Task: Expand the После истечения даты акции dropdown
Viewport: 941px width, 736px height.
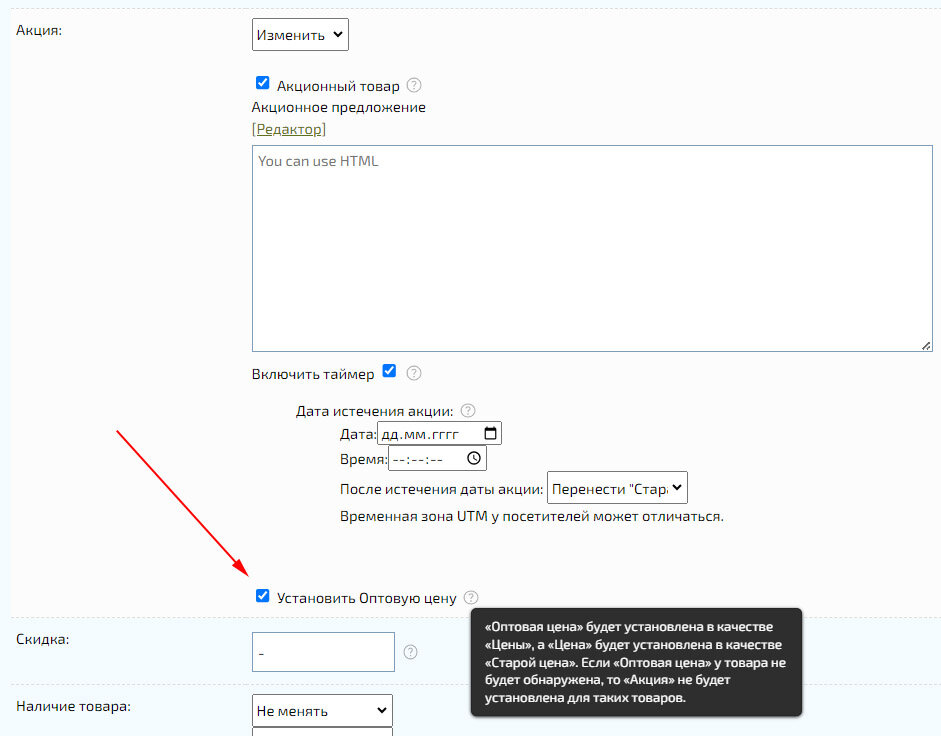Action: coord(617,489)
